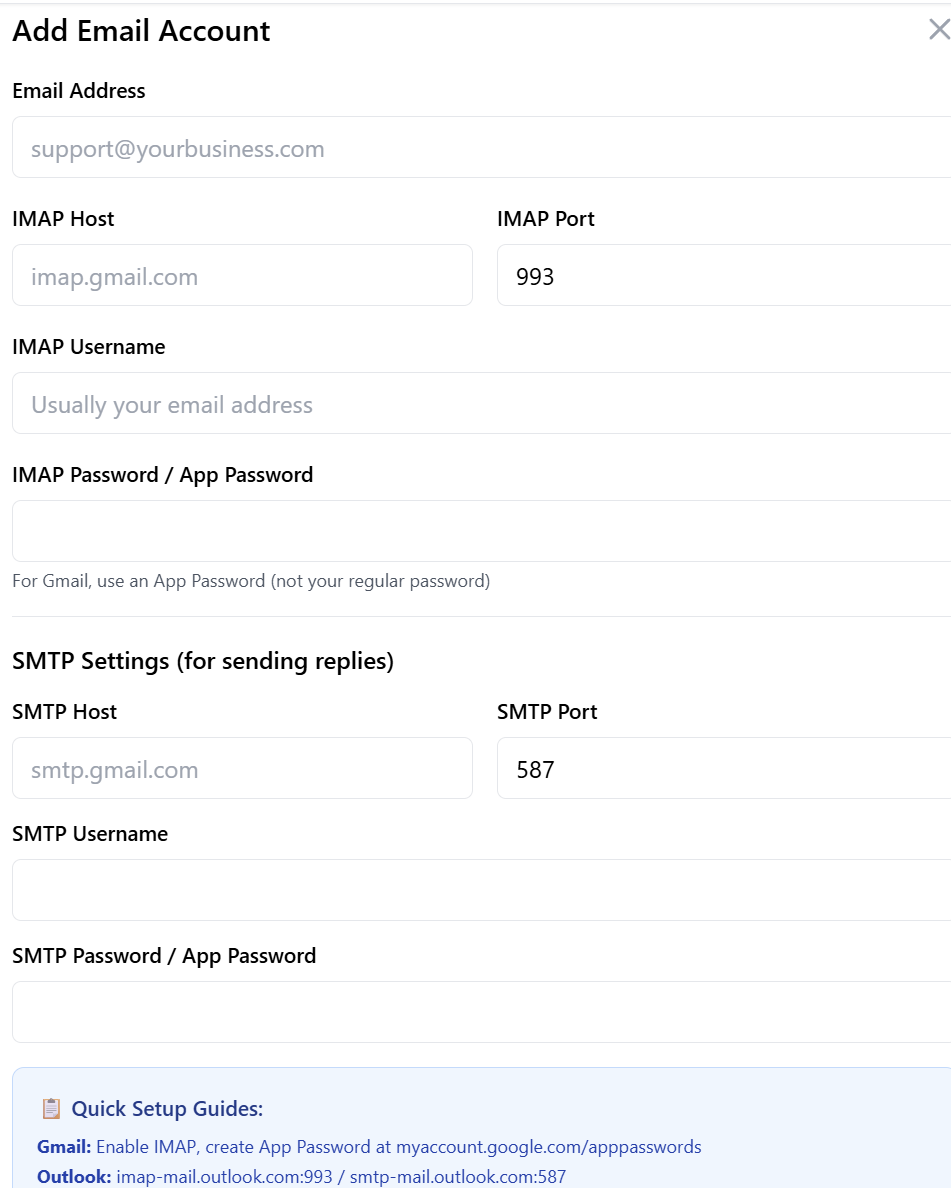Click the Quick Setup Guides heading
Viewport: 951px width, 1188px height.
[x=167, y=1108]
